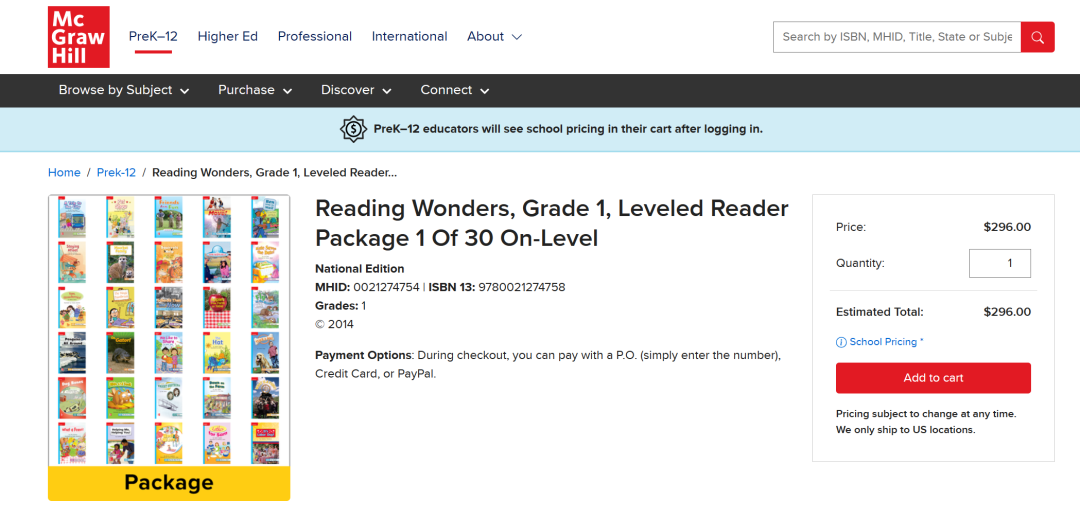This screenshot has width=1080, height=519.
Task: Click the © 2014 copyright text
Action: pos(335,324)
